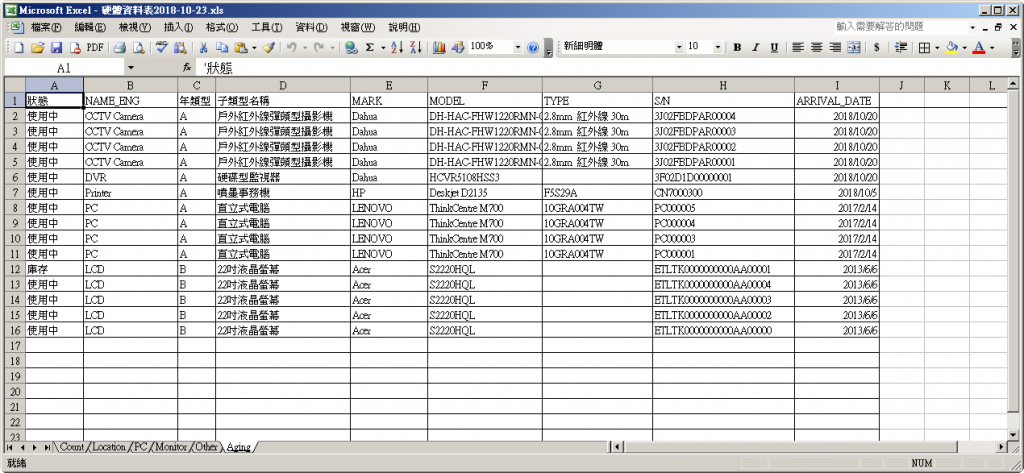The width and height of the screenshot is (1024, 473).
Task: Center text in cell
Action: [816, 48]
